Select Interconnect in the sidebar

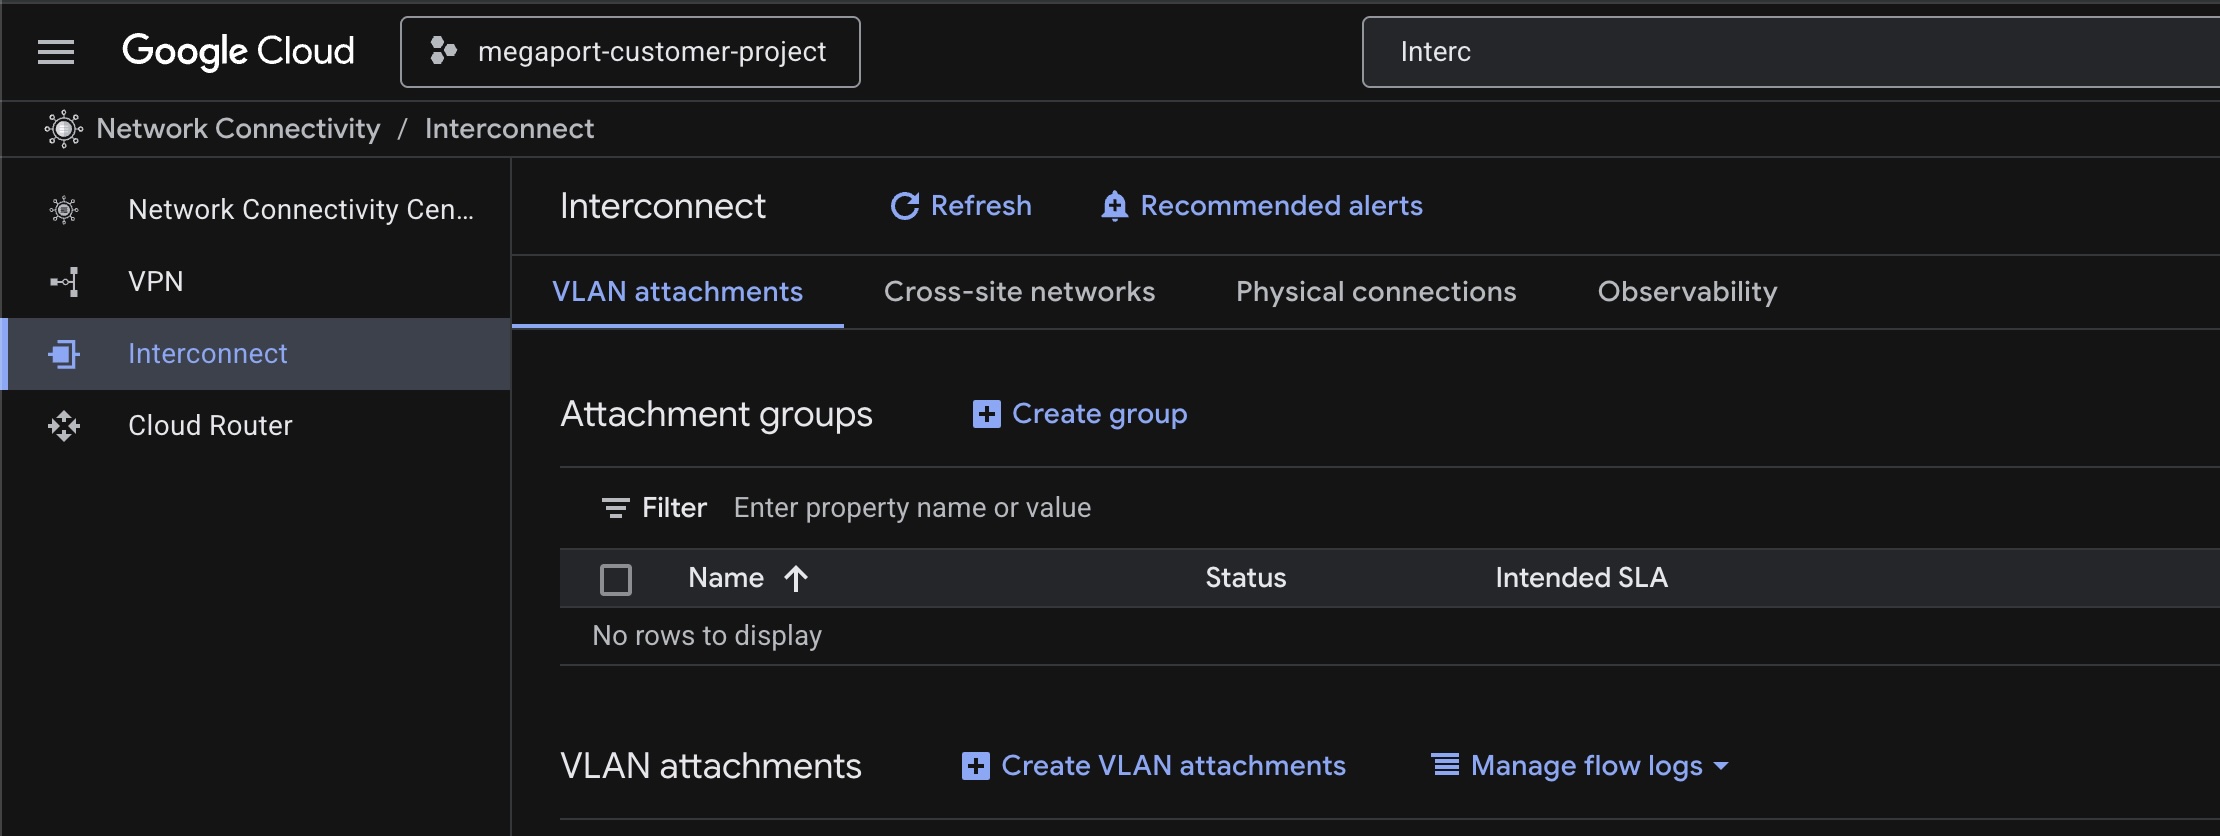click(256, 354)
